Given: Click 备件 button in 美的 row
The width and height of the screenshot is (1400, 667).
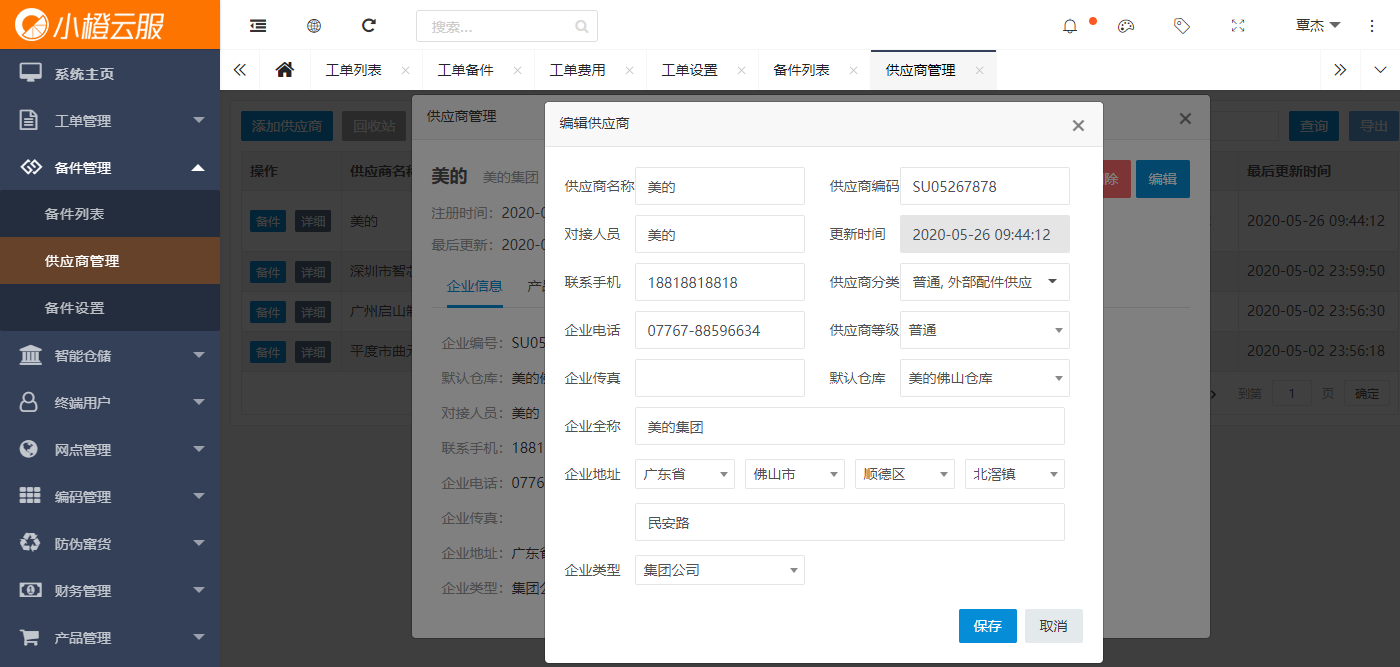Looking at the screenshot, I should (268, 221).
